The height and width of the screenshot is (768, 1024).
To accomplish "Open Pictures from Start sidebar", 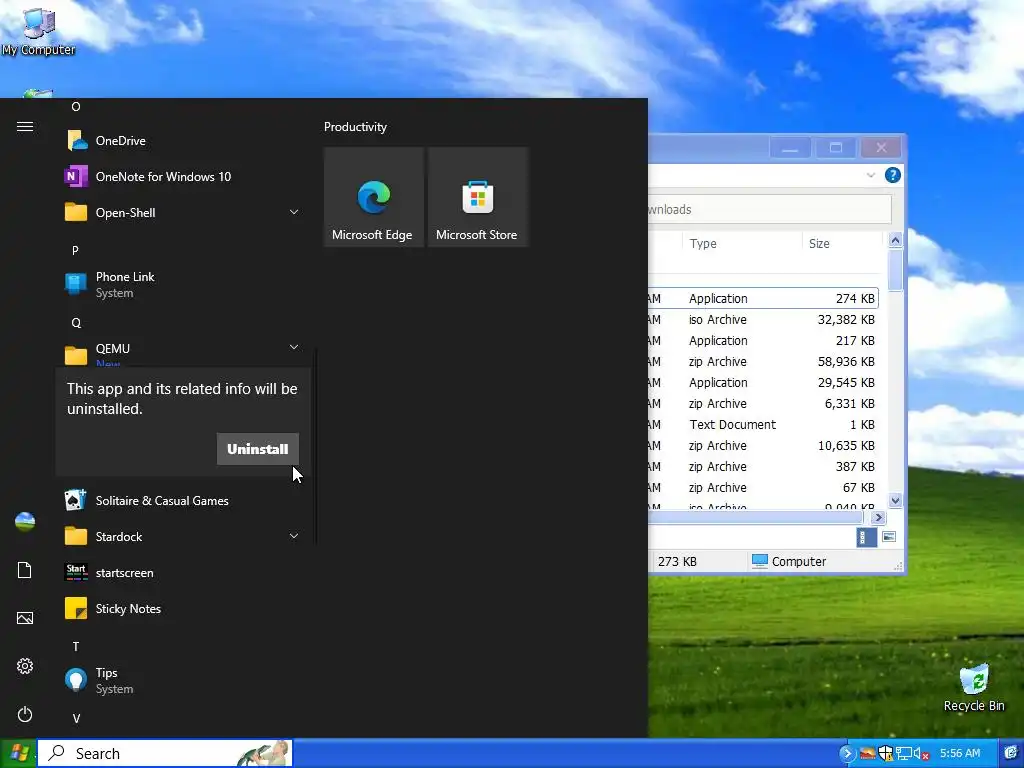I will [x=25, y=618].
